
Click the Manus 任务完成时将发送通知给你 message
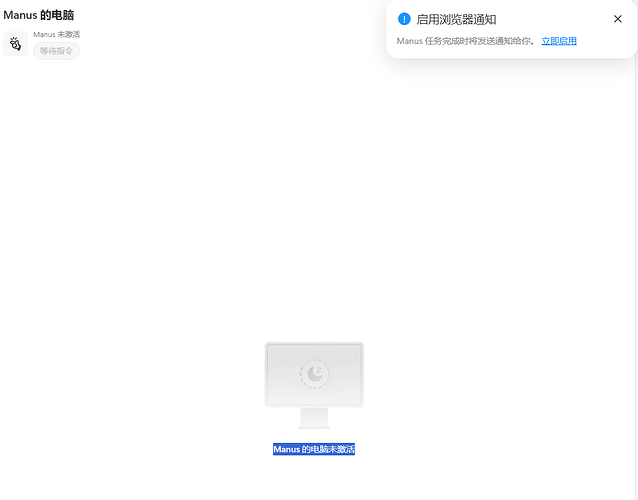465,41
